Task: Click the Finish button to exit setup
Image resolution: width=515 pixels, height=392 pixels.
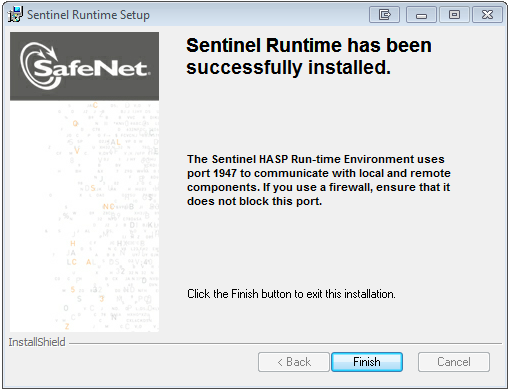Action: pyautogui.click(x=367, y=362)
